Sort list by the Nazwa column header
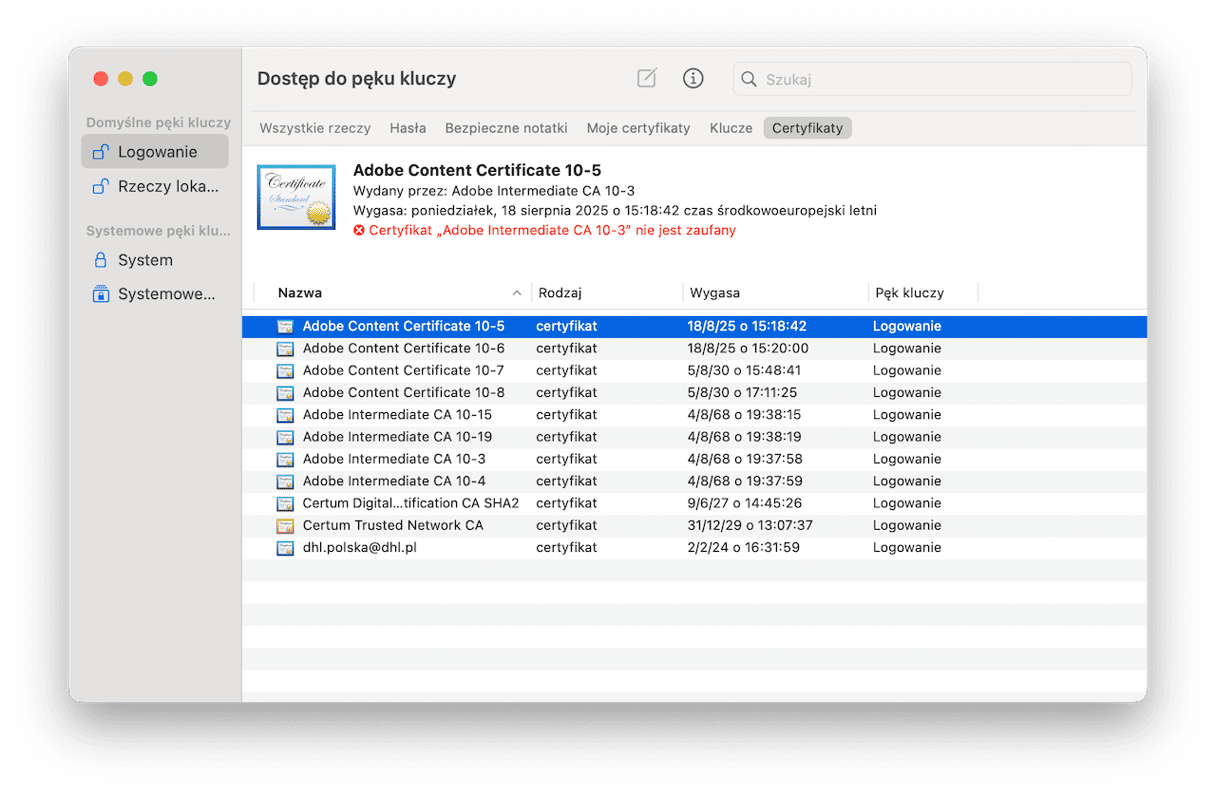Screen dimensions: 1216x793 (x=300, y=293)
